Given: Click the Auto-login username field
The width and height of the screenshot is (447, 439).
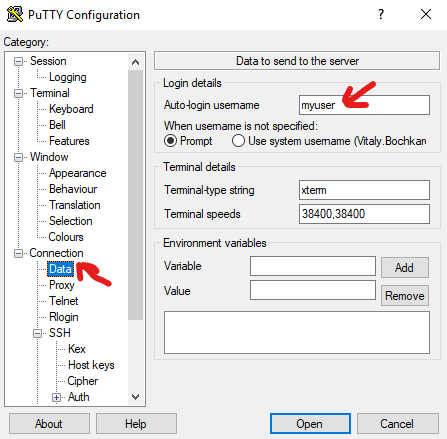Looking at the screenshot, I should click(x=364, y=105).
